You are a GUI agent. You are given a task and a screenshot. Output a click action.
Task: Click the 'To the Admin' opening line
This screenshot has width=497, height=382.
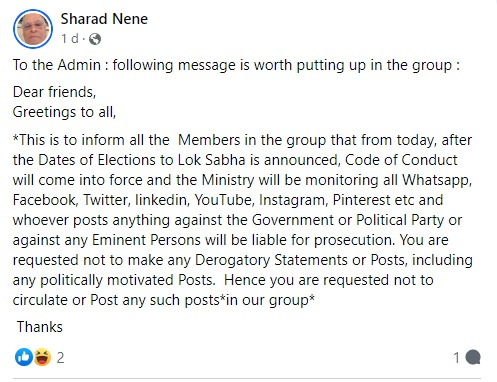pos(236,65)
